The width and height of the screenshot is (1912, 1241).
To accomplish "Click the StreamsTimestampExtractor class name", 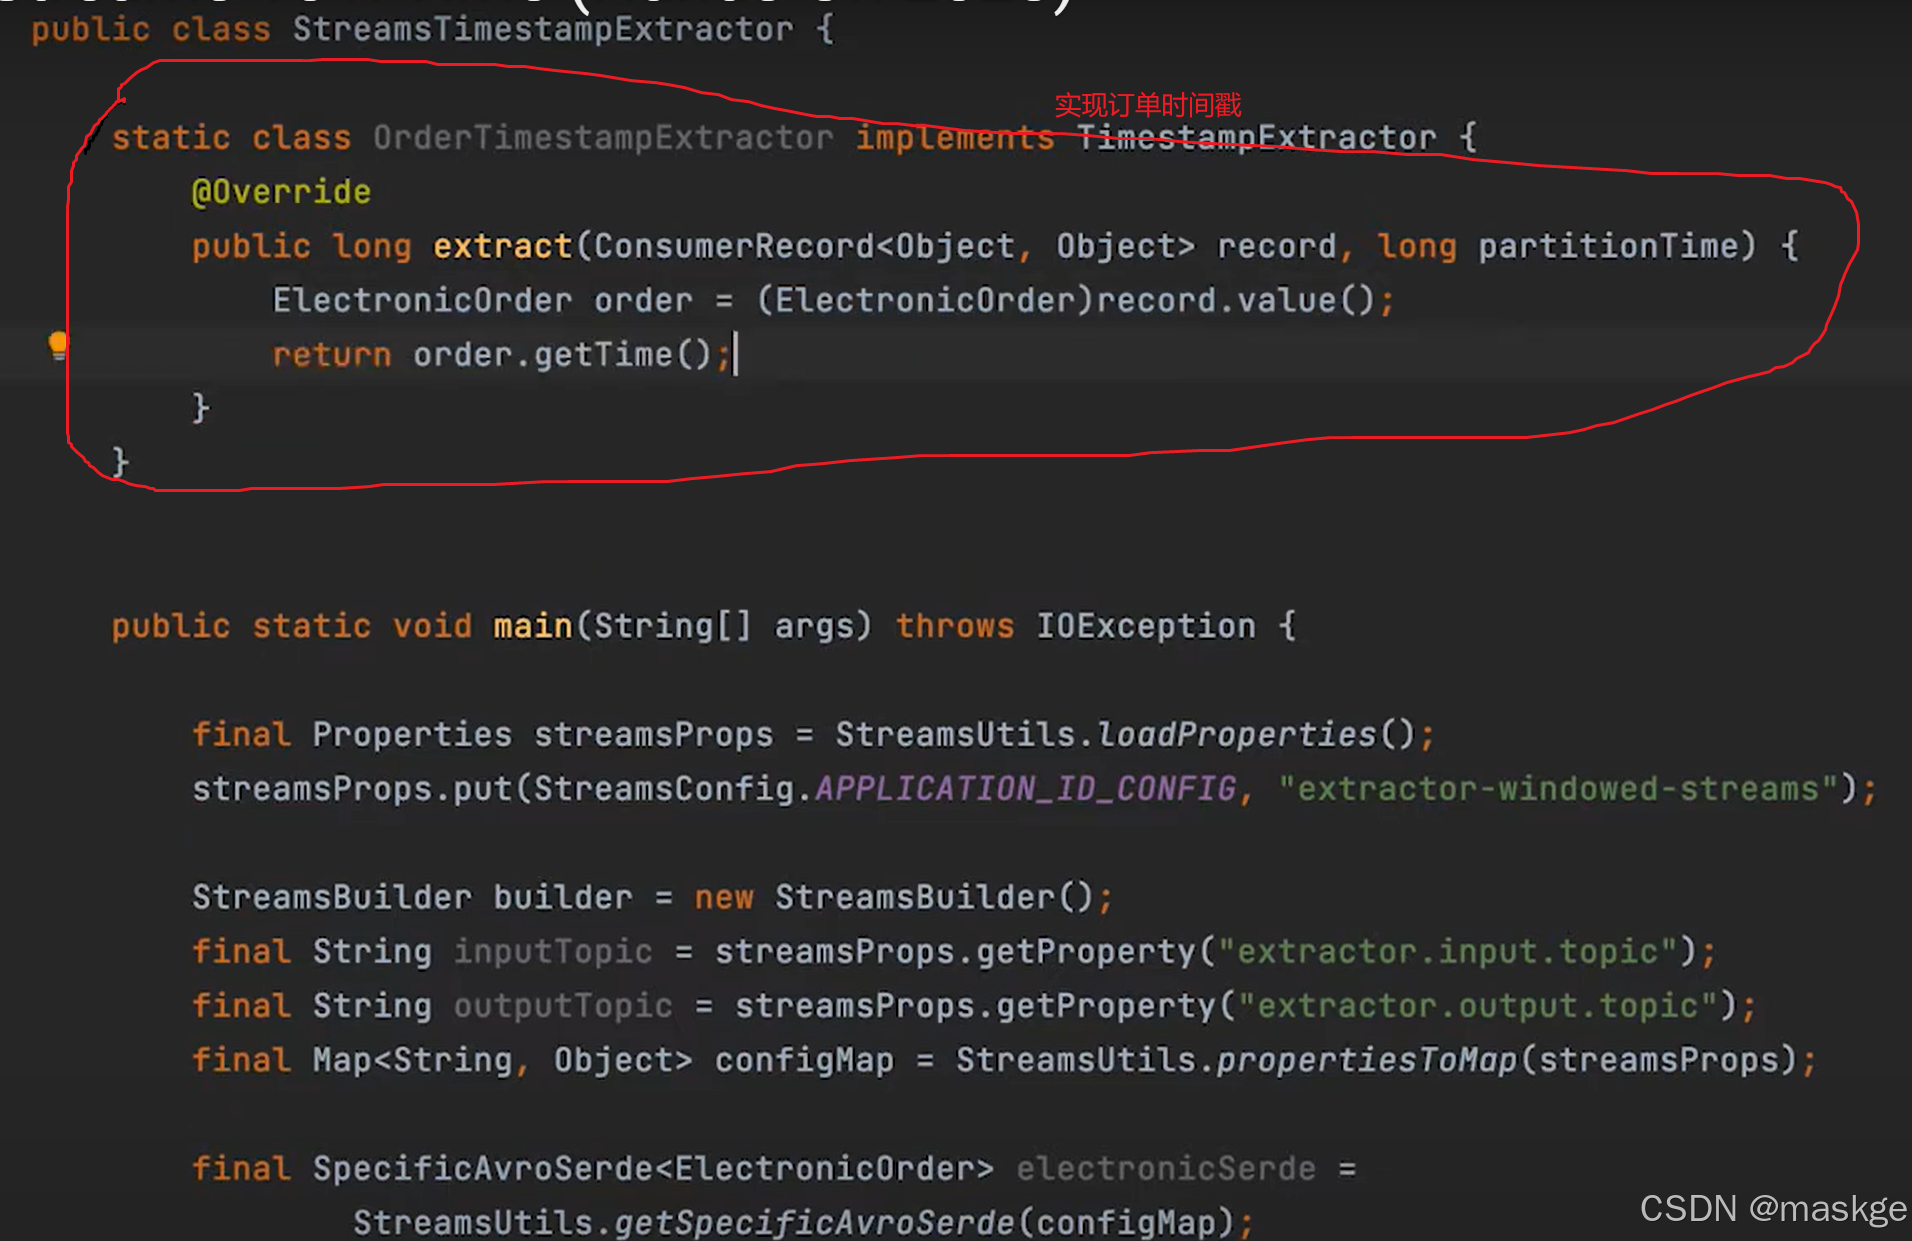I will [543, 29].
